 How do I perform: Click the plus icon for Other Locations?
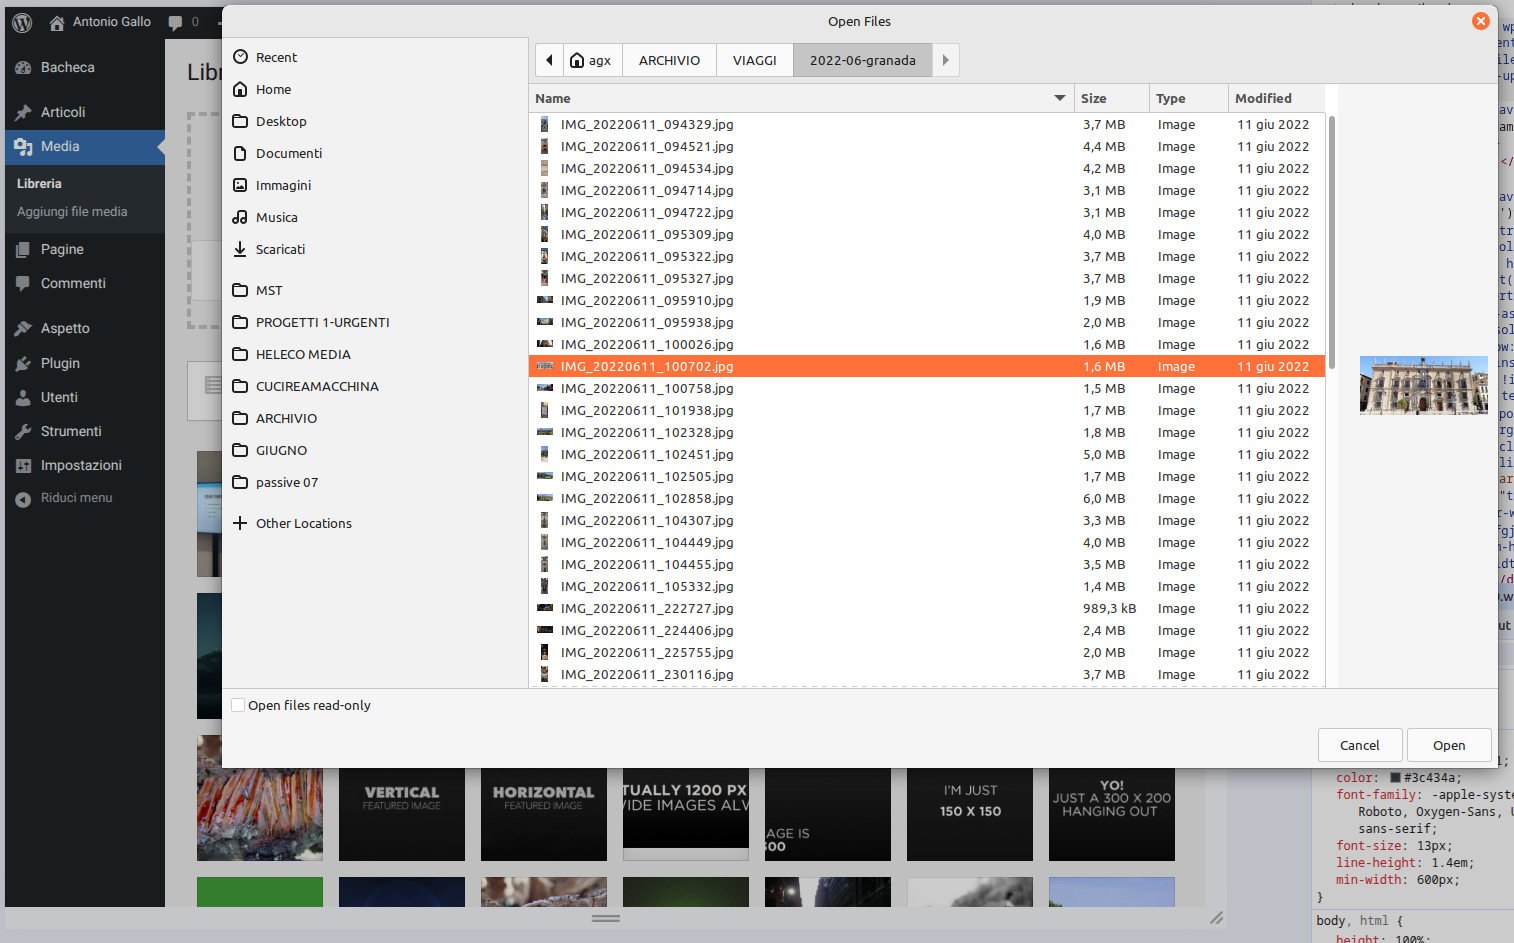click(240, 523)
